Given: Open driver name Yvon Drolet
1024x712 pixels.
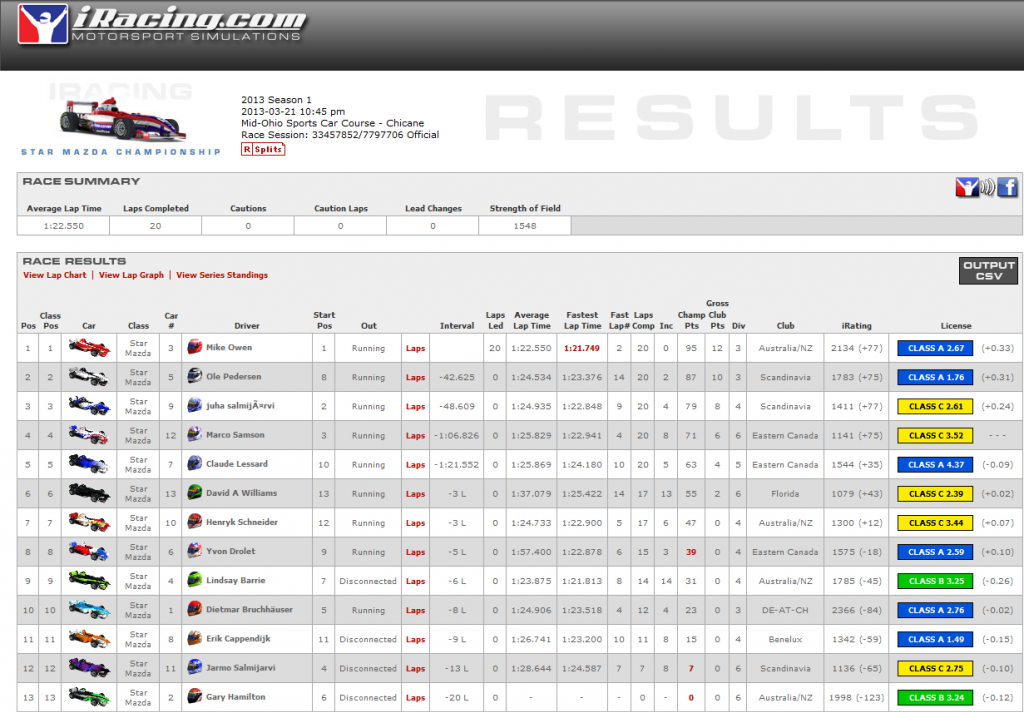Looking at the screenshot, I should coord(231,551).
